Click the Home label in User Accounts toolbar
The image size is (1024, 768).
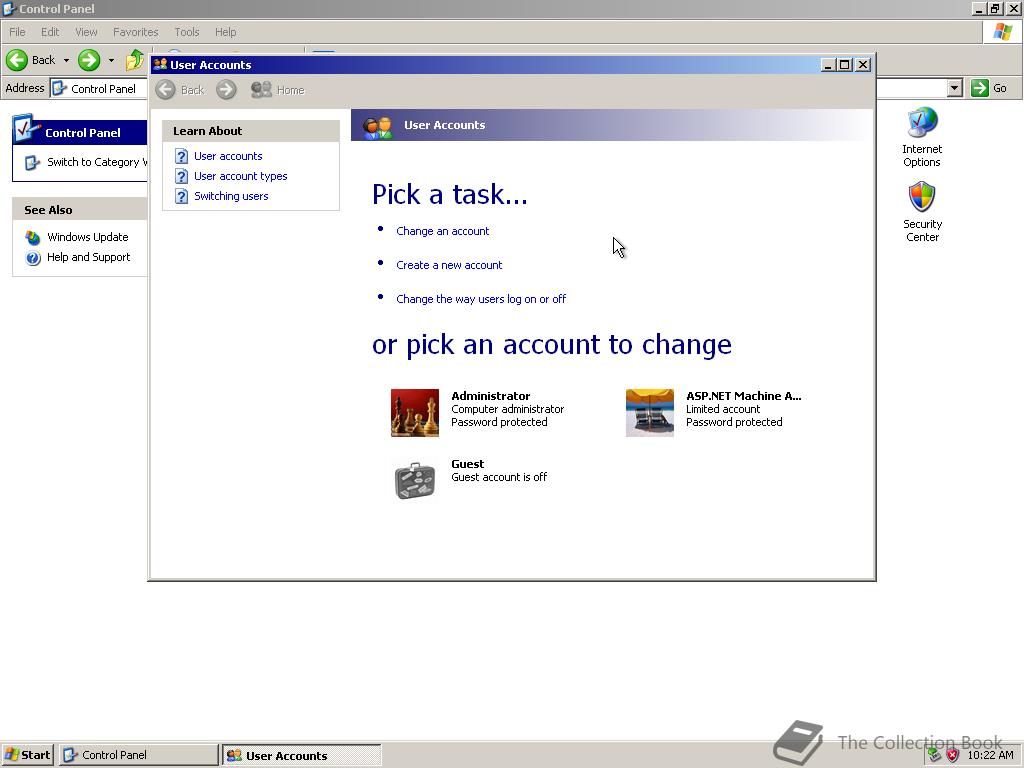[x=290, y=90]
